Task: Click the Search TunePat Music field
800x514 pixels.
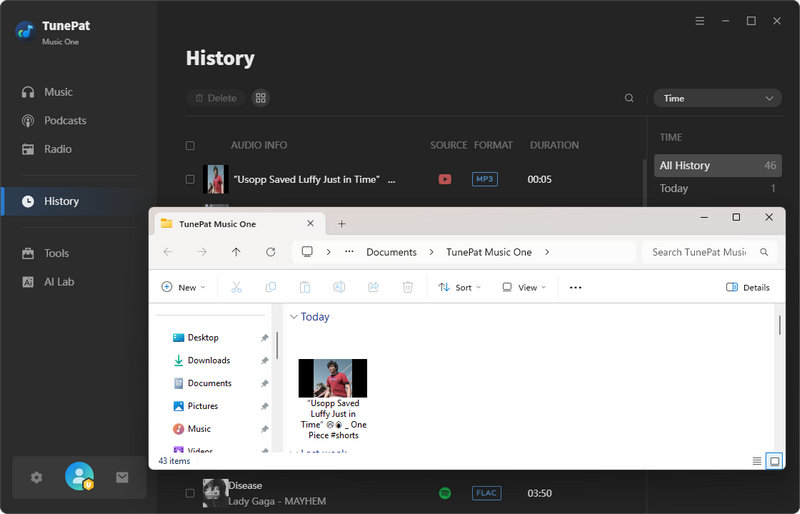Action: click(709, 252)
